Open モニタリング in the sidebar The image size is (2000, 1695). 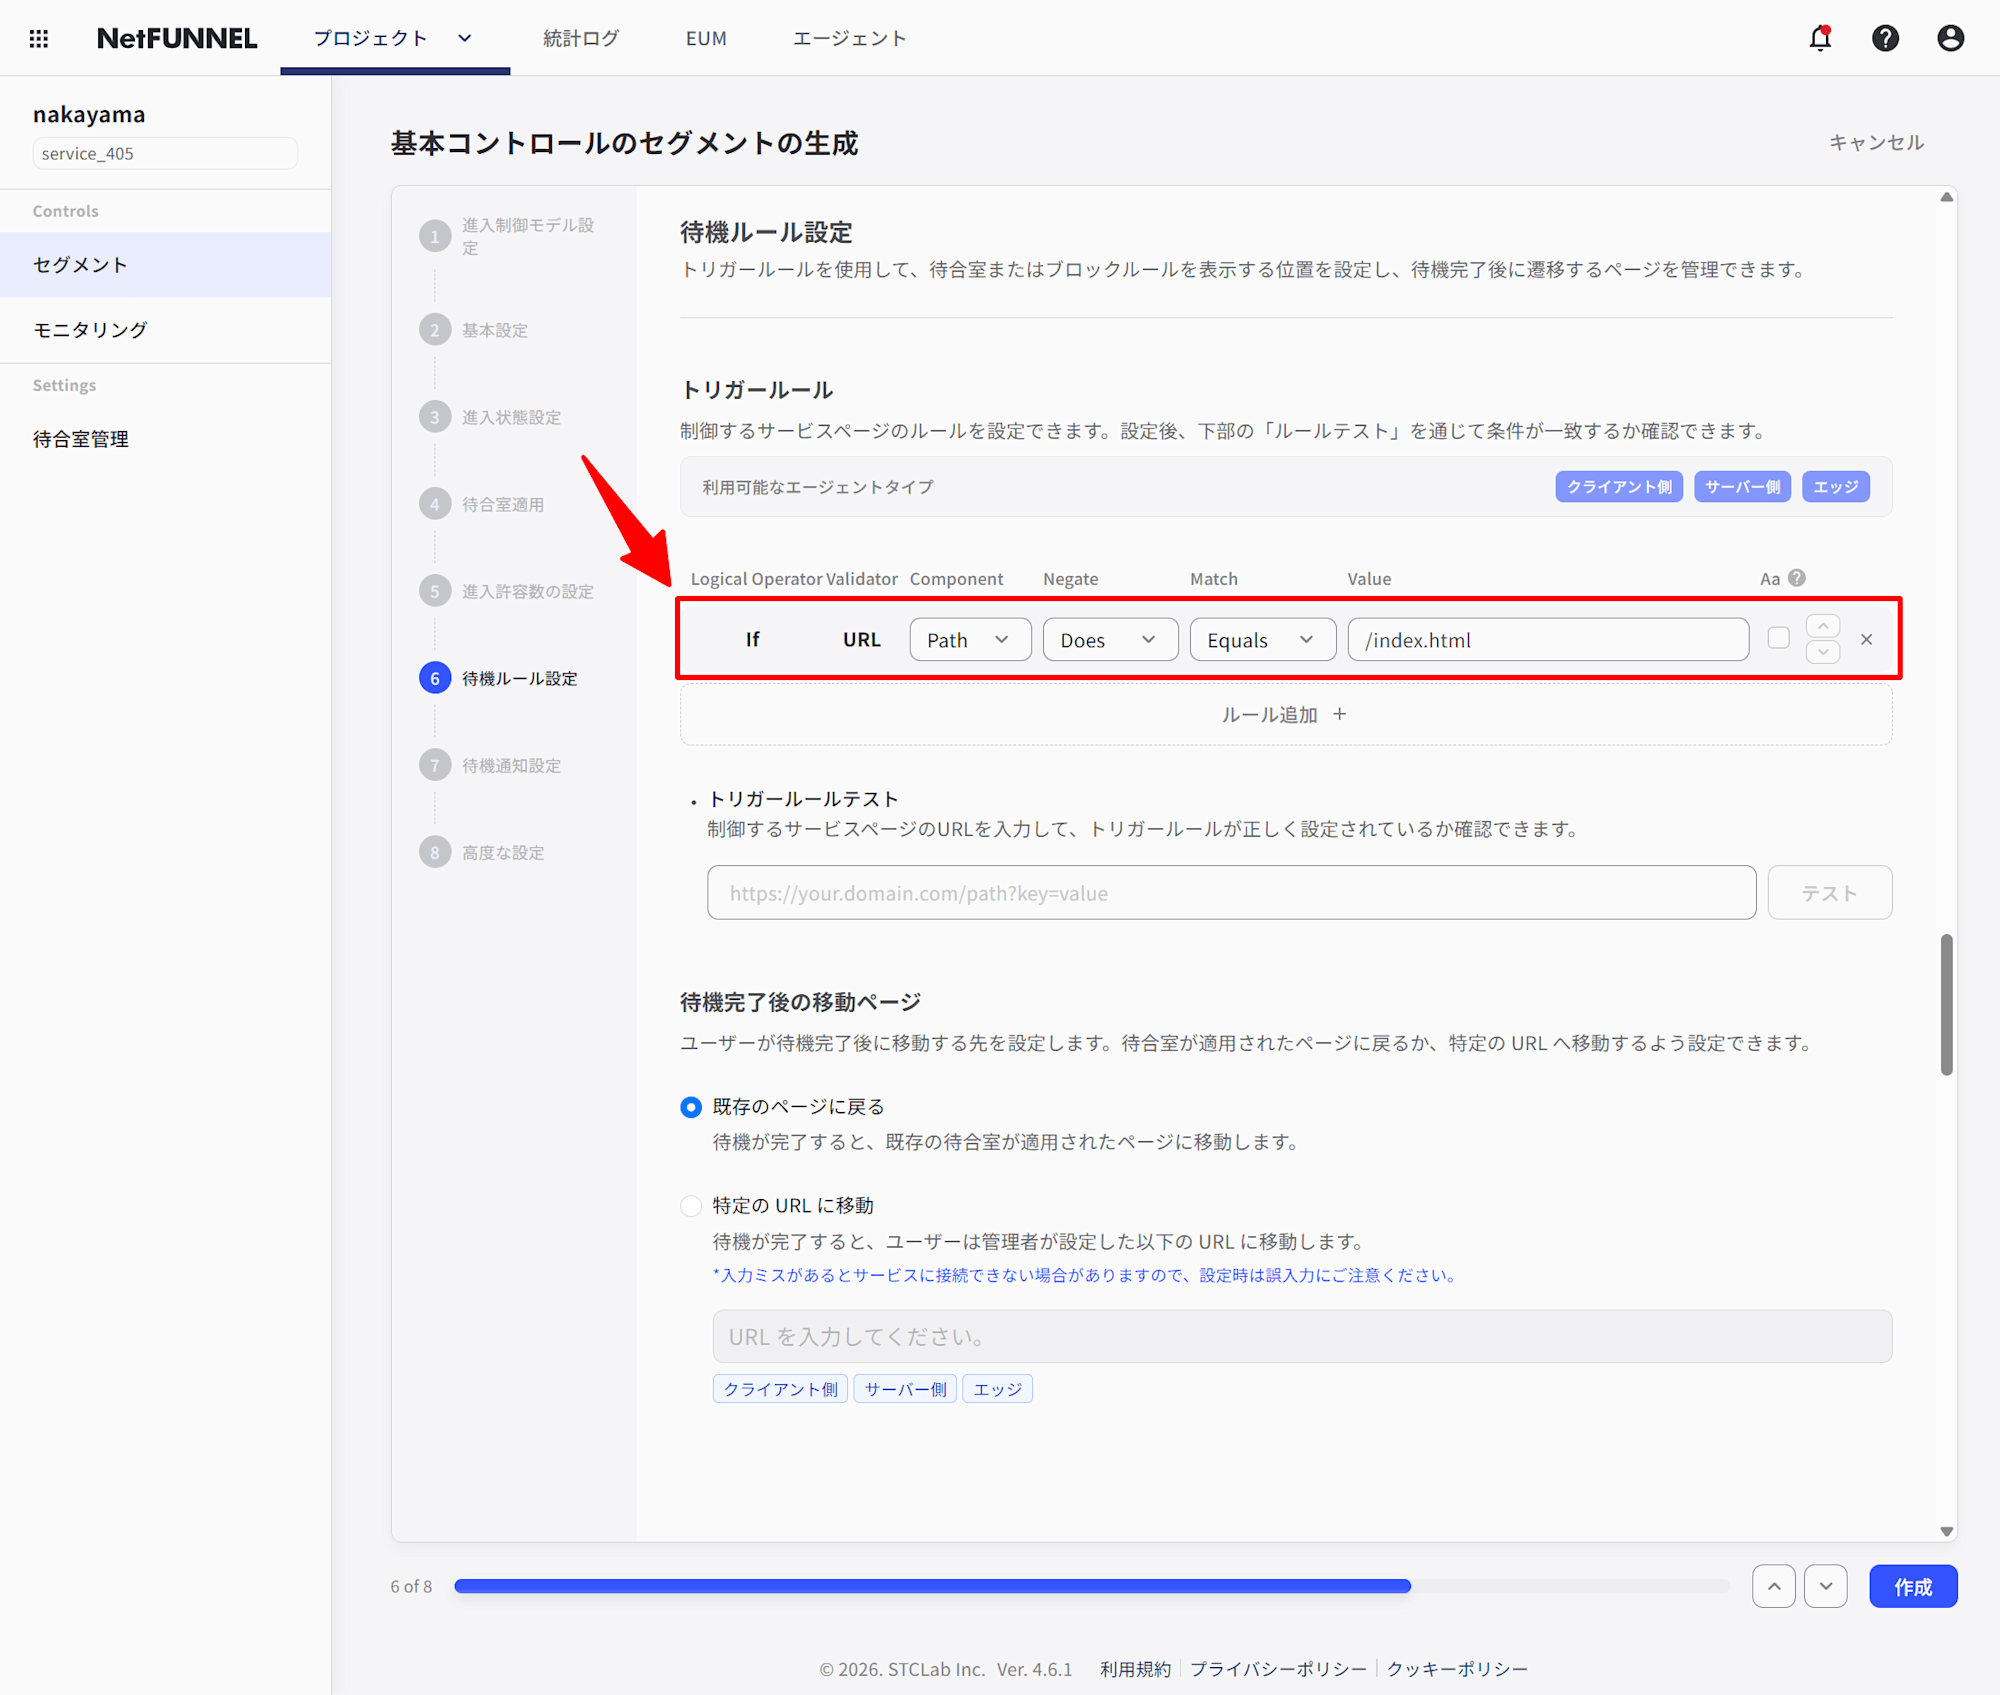[90, 330]
